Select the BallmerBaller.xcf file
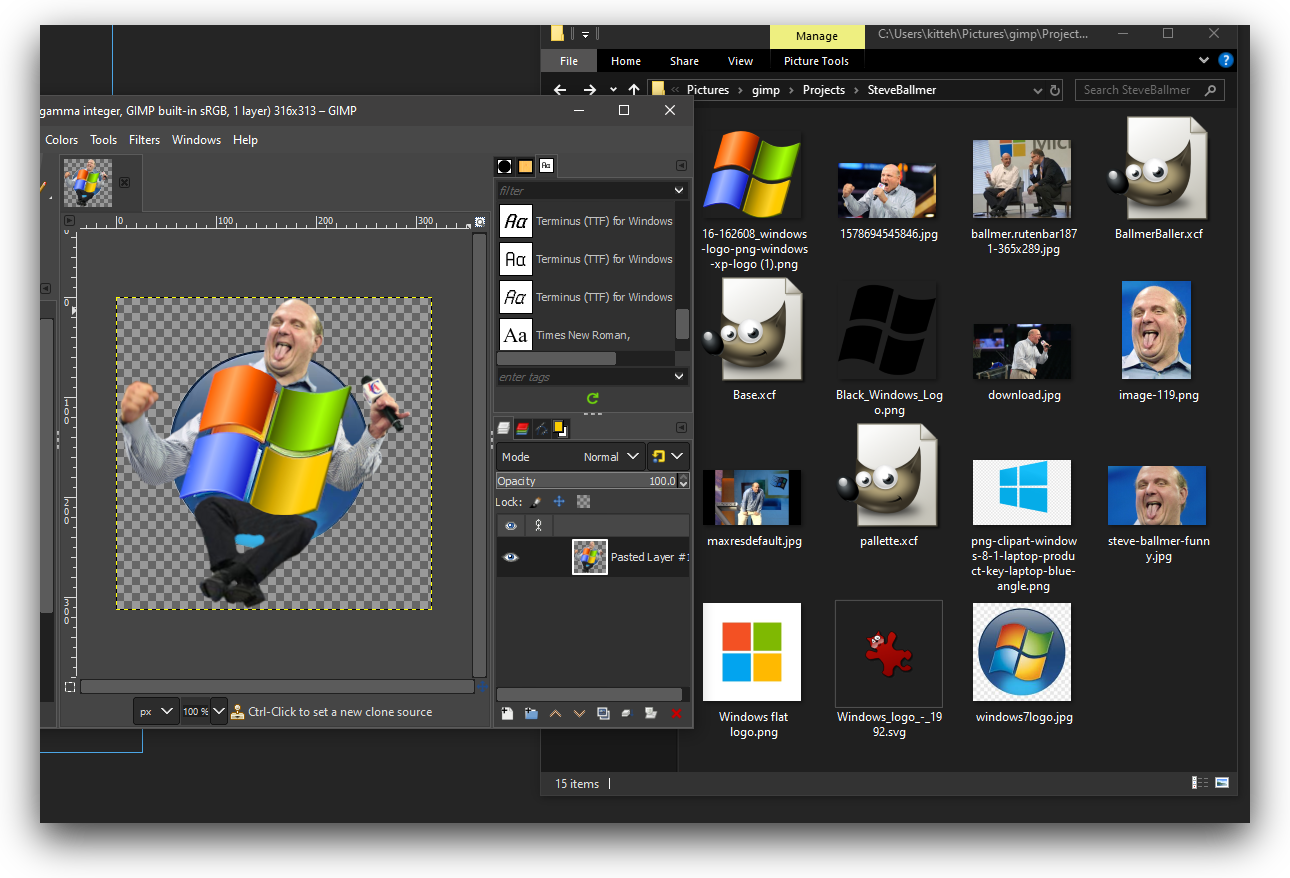 1158,179
